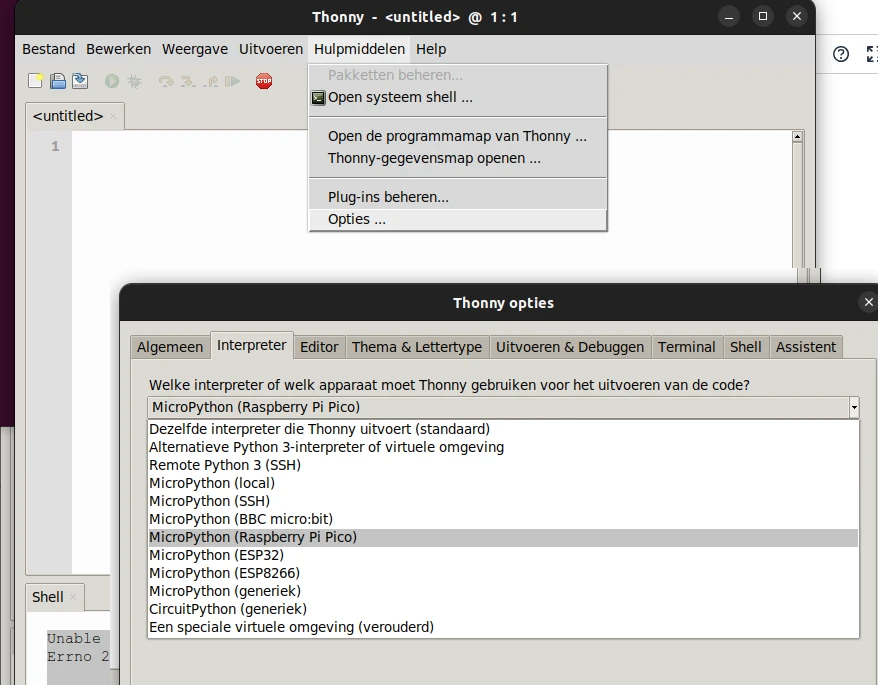Click the Step into toolbar icon

(188, 82)
